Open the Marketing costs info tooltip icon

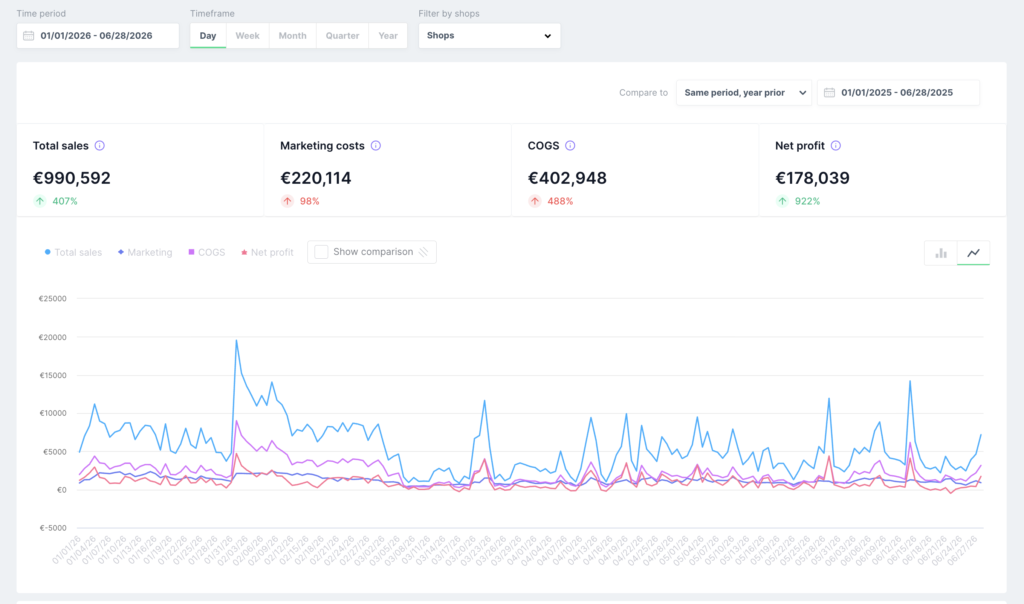tap(376, 146)
